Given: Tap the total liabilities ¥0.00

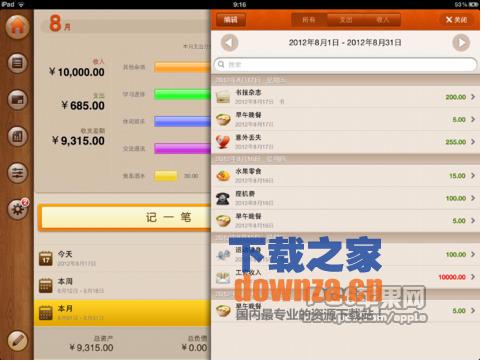Looking at the screenshot, I should pos(195,348).
